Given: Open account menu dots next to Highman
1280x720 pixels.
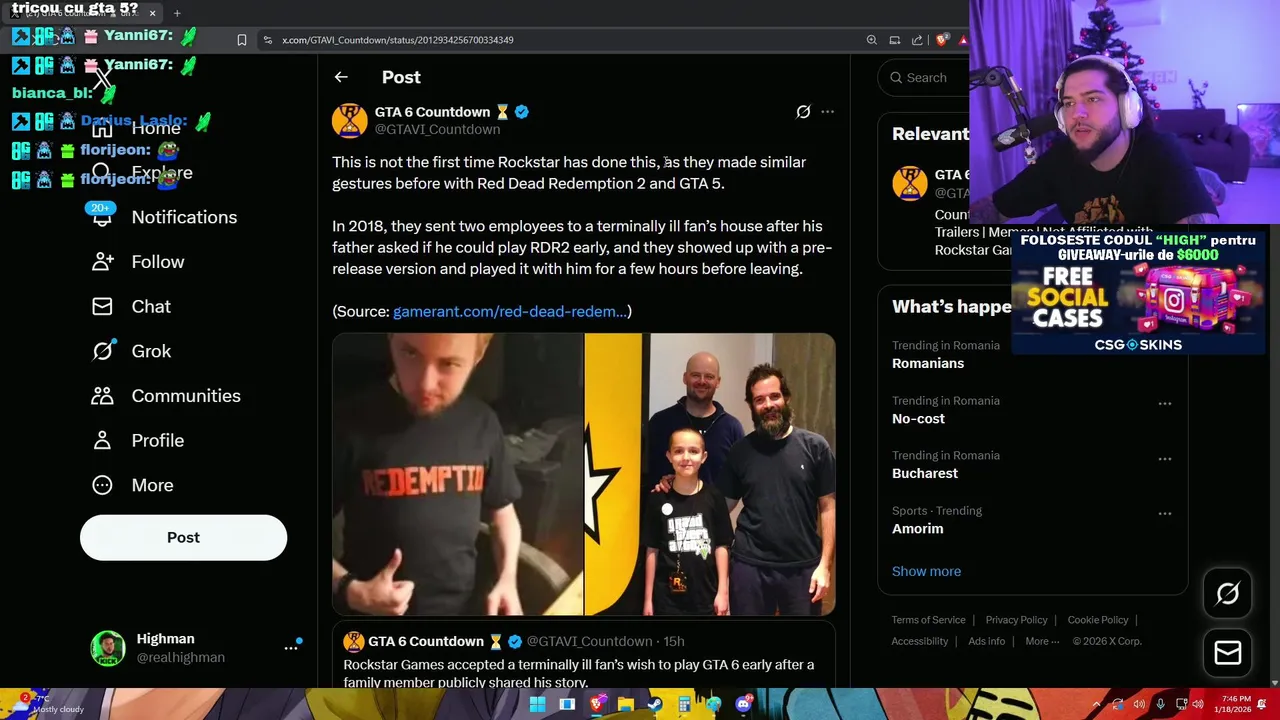Looking at the screenshot, I should pyautogui.click(x=291, y=648).
